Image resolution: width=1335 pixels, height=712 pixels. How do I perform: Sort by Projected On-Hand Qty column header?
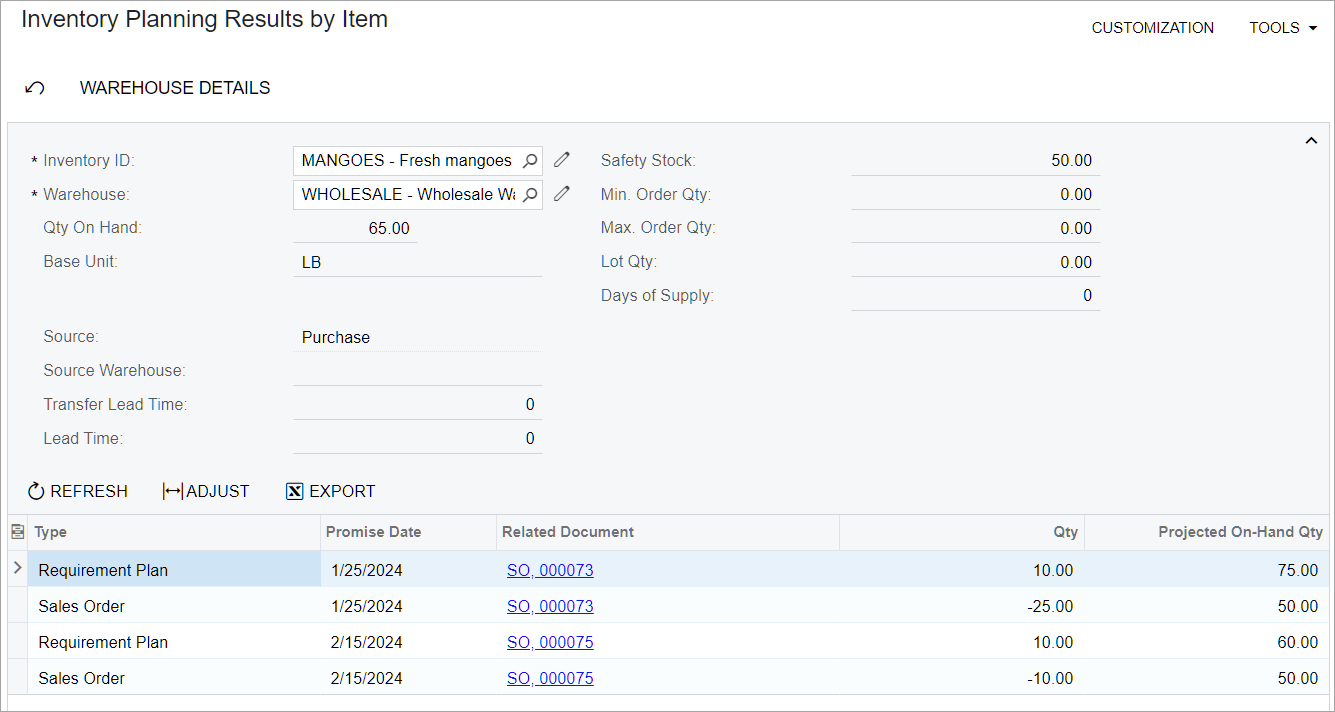(1207, 532)
